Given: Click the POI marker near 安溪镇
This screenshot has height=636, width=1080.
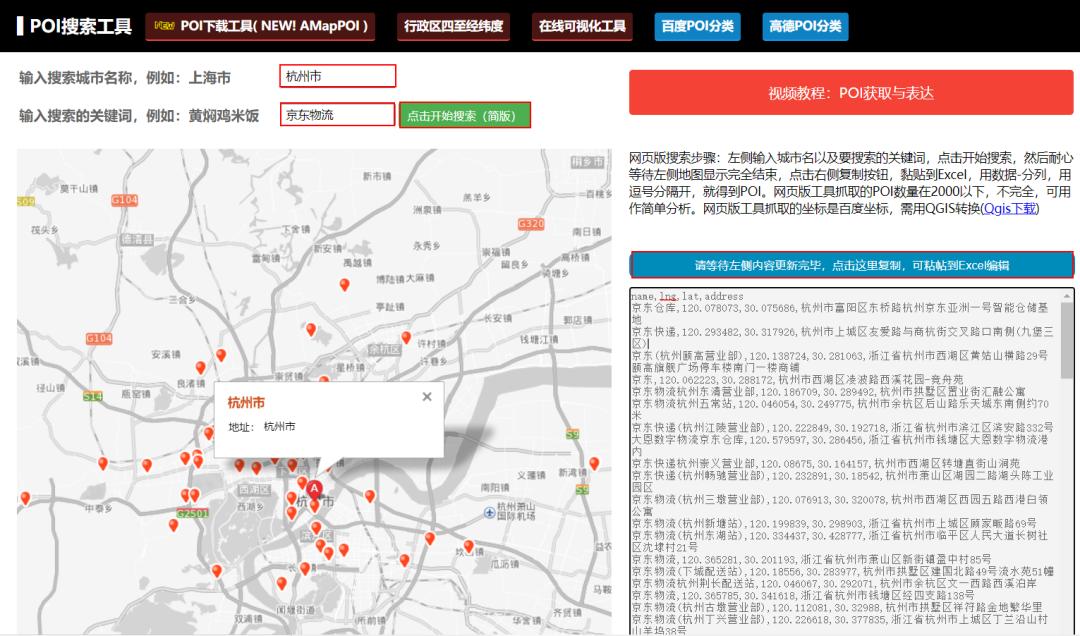Looking at the screenshot, I should point(221,357).
